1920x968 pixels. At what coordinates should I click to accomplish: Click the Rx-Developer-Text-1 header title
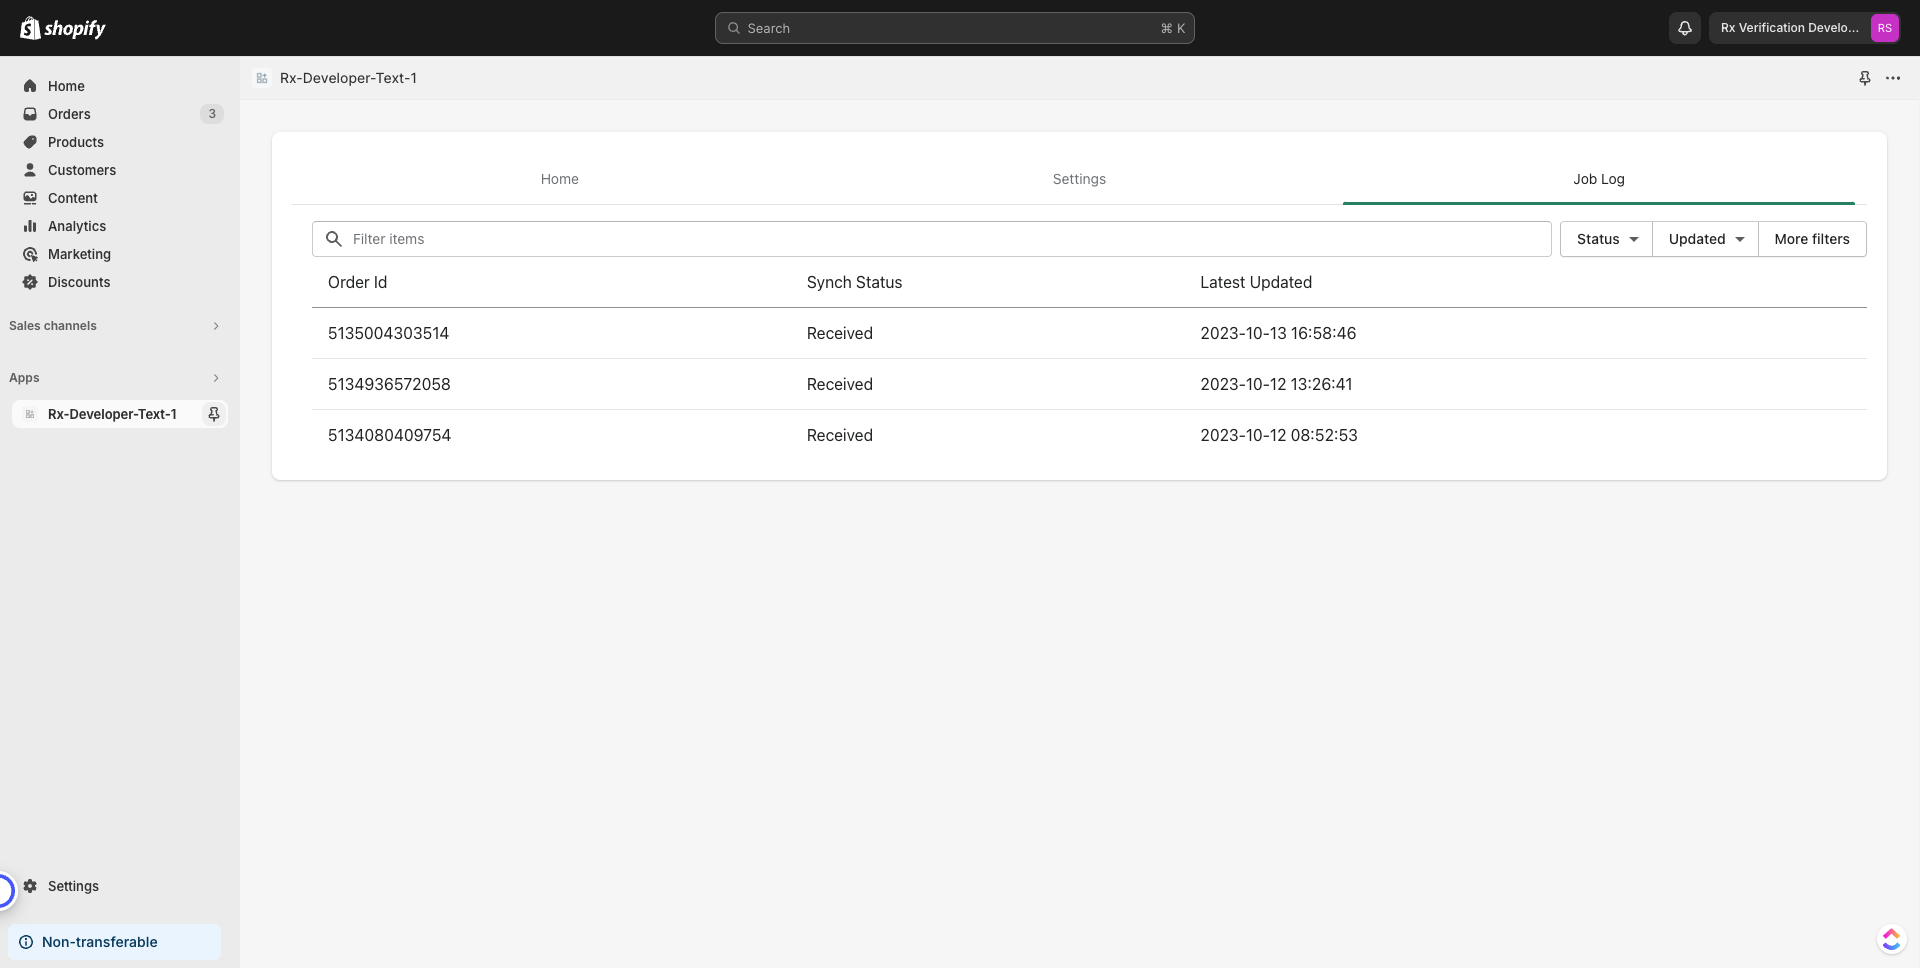coord(348,78)
